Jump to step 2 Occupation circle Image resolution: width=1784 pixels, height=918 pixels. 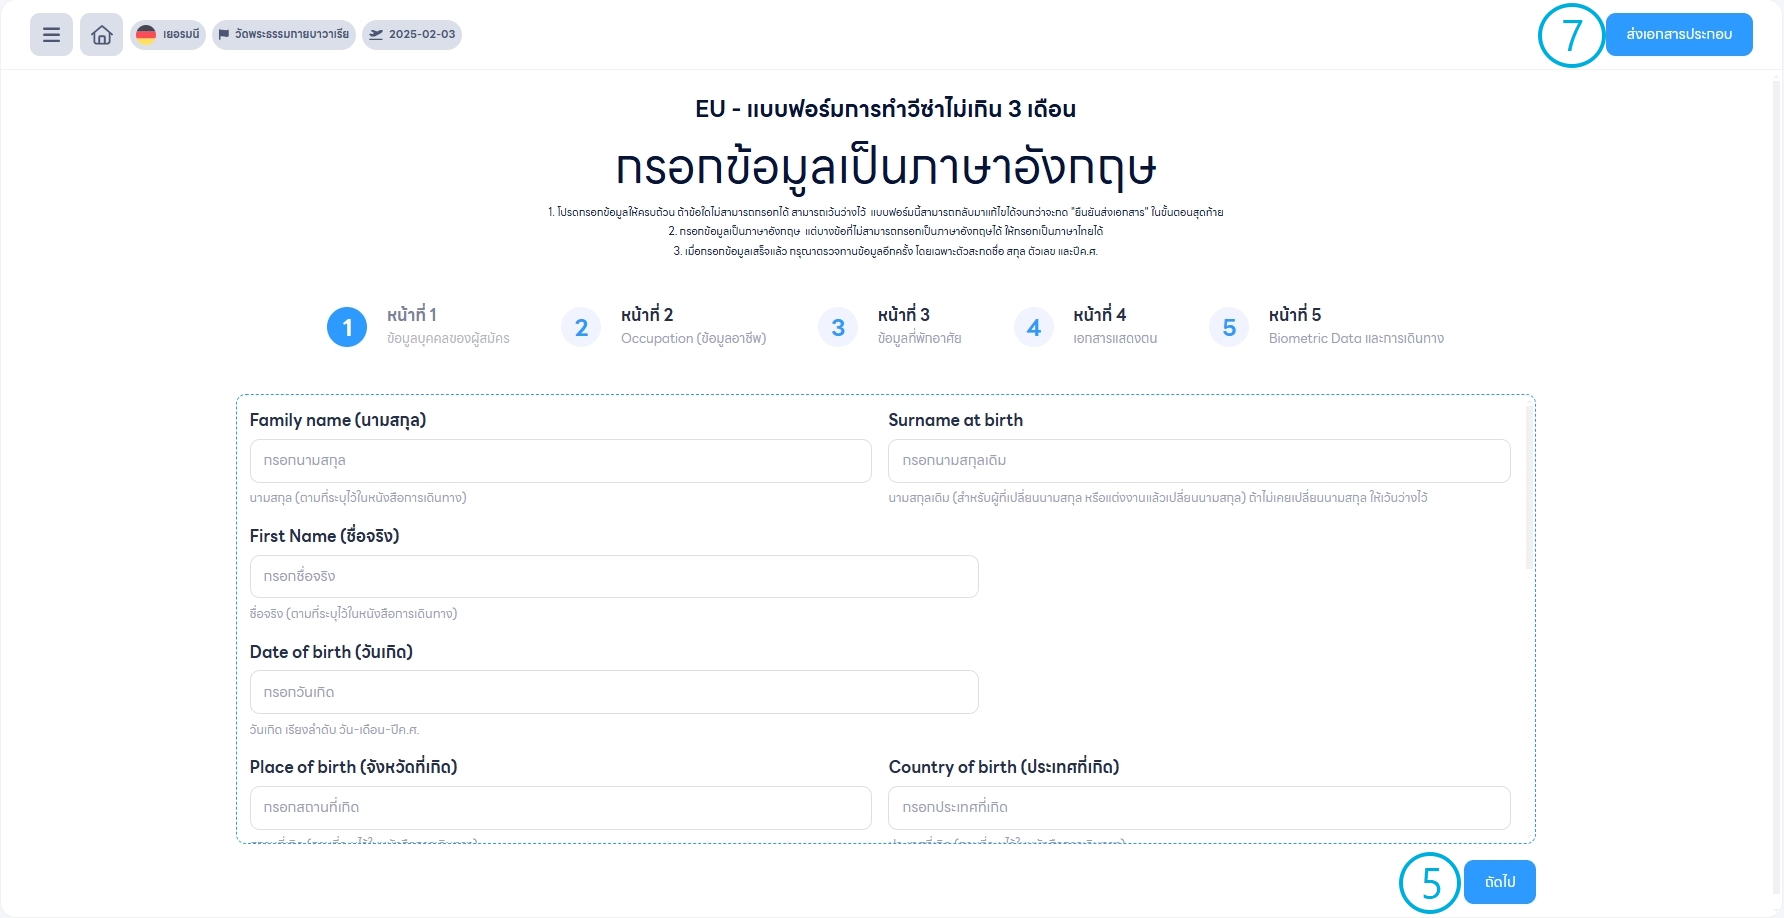click(581, 327)
